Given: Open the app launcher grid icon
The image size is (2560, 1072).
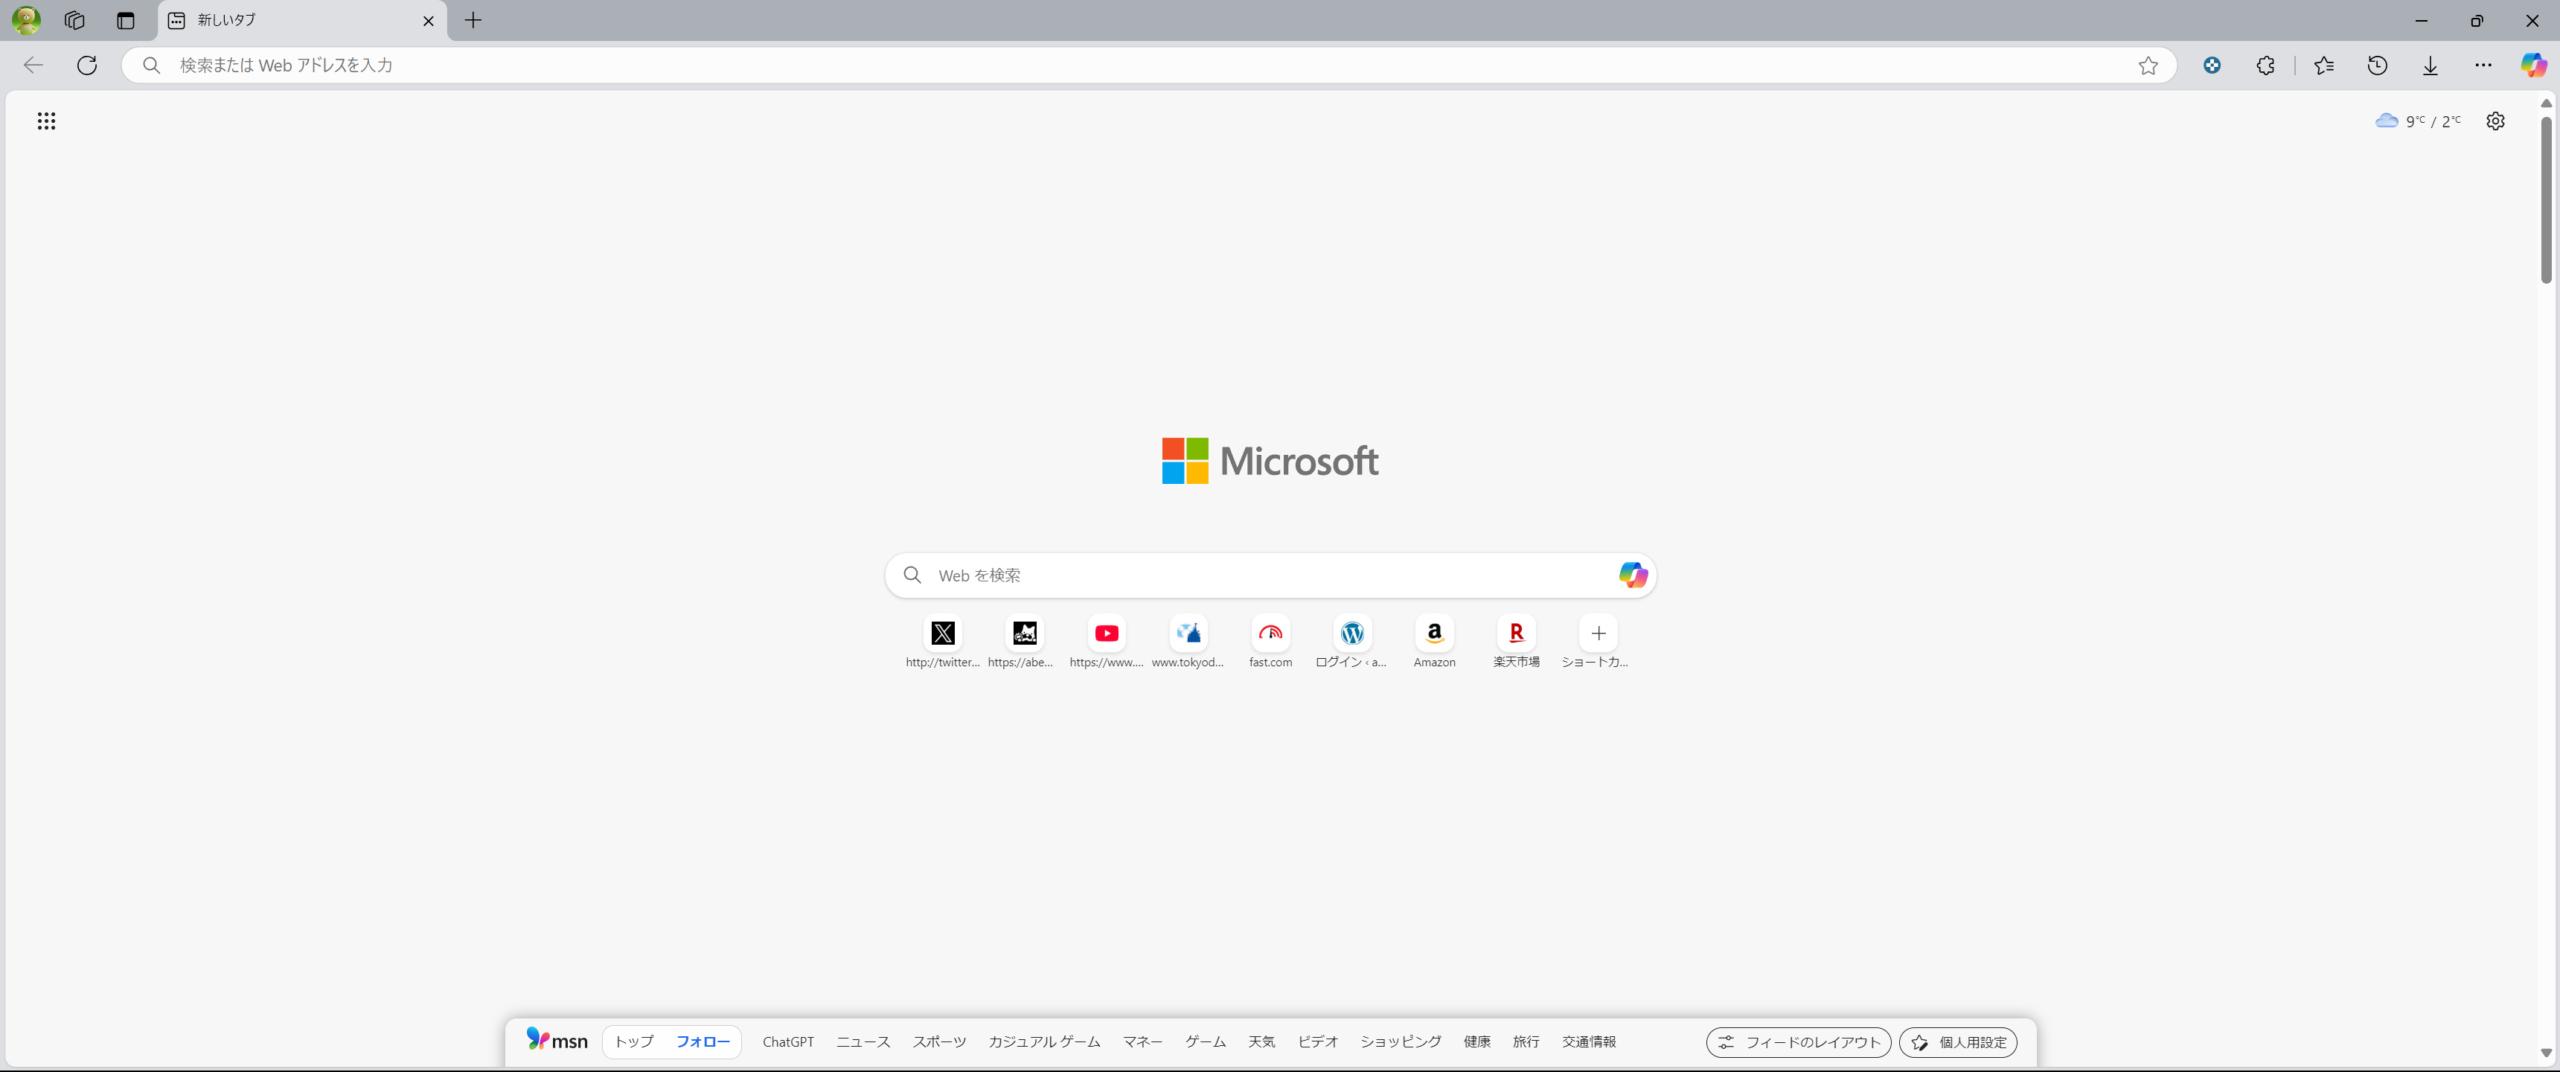Looking at the screenshot, I should point(46,121).
